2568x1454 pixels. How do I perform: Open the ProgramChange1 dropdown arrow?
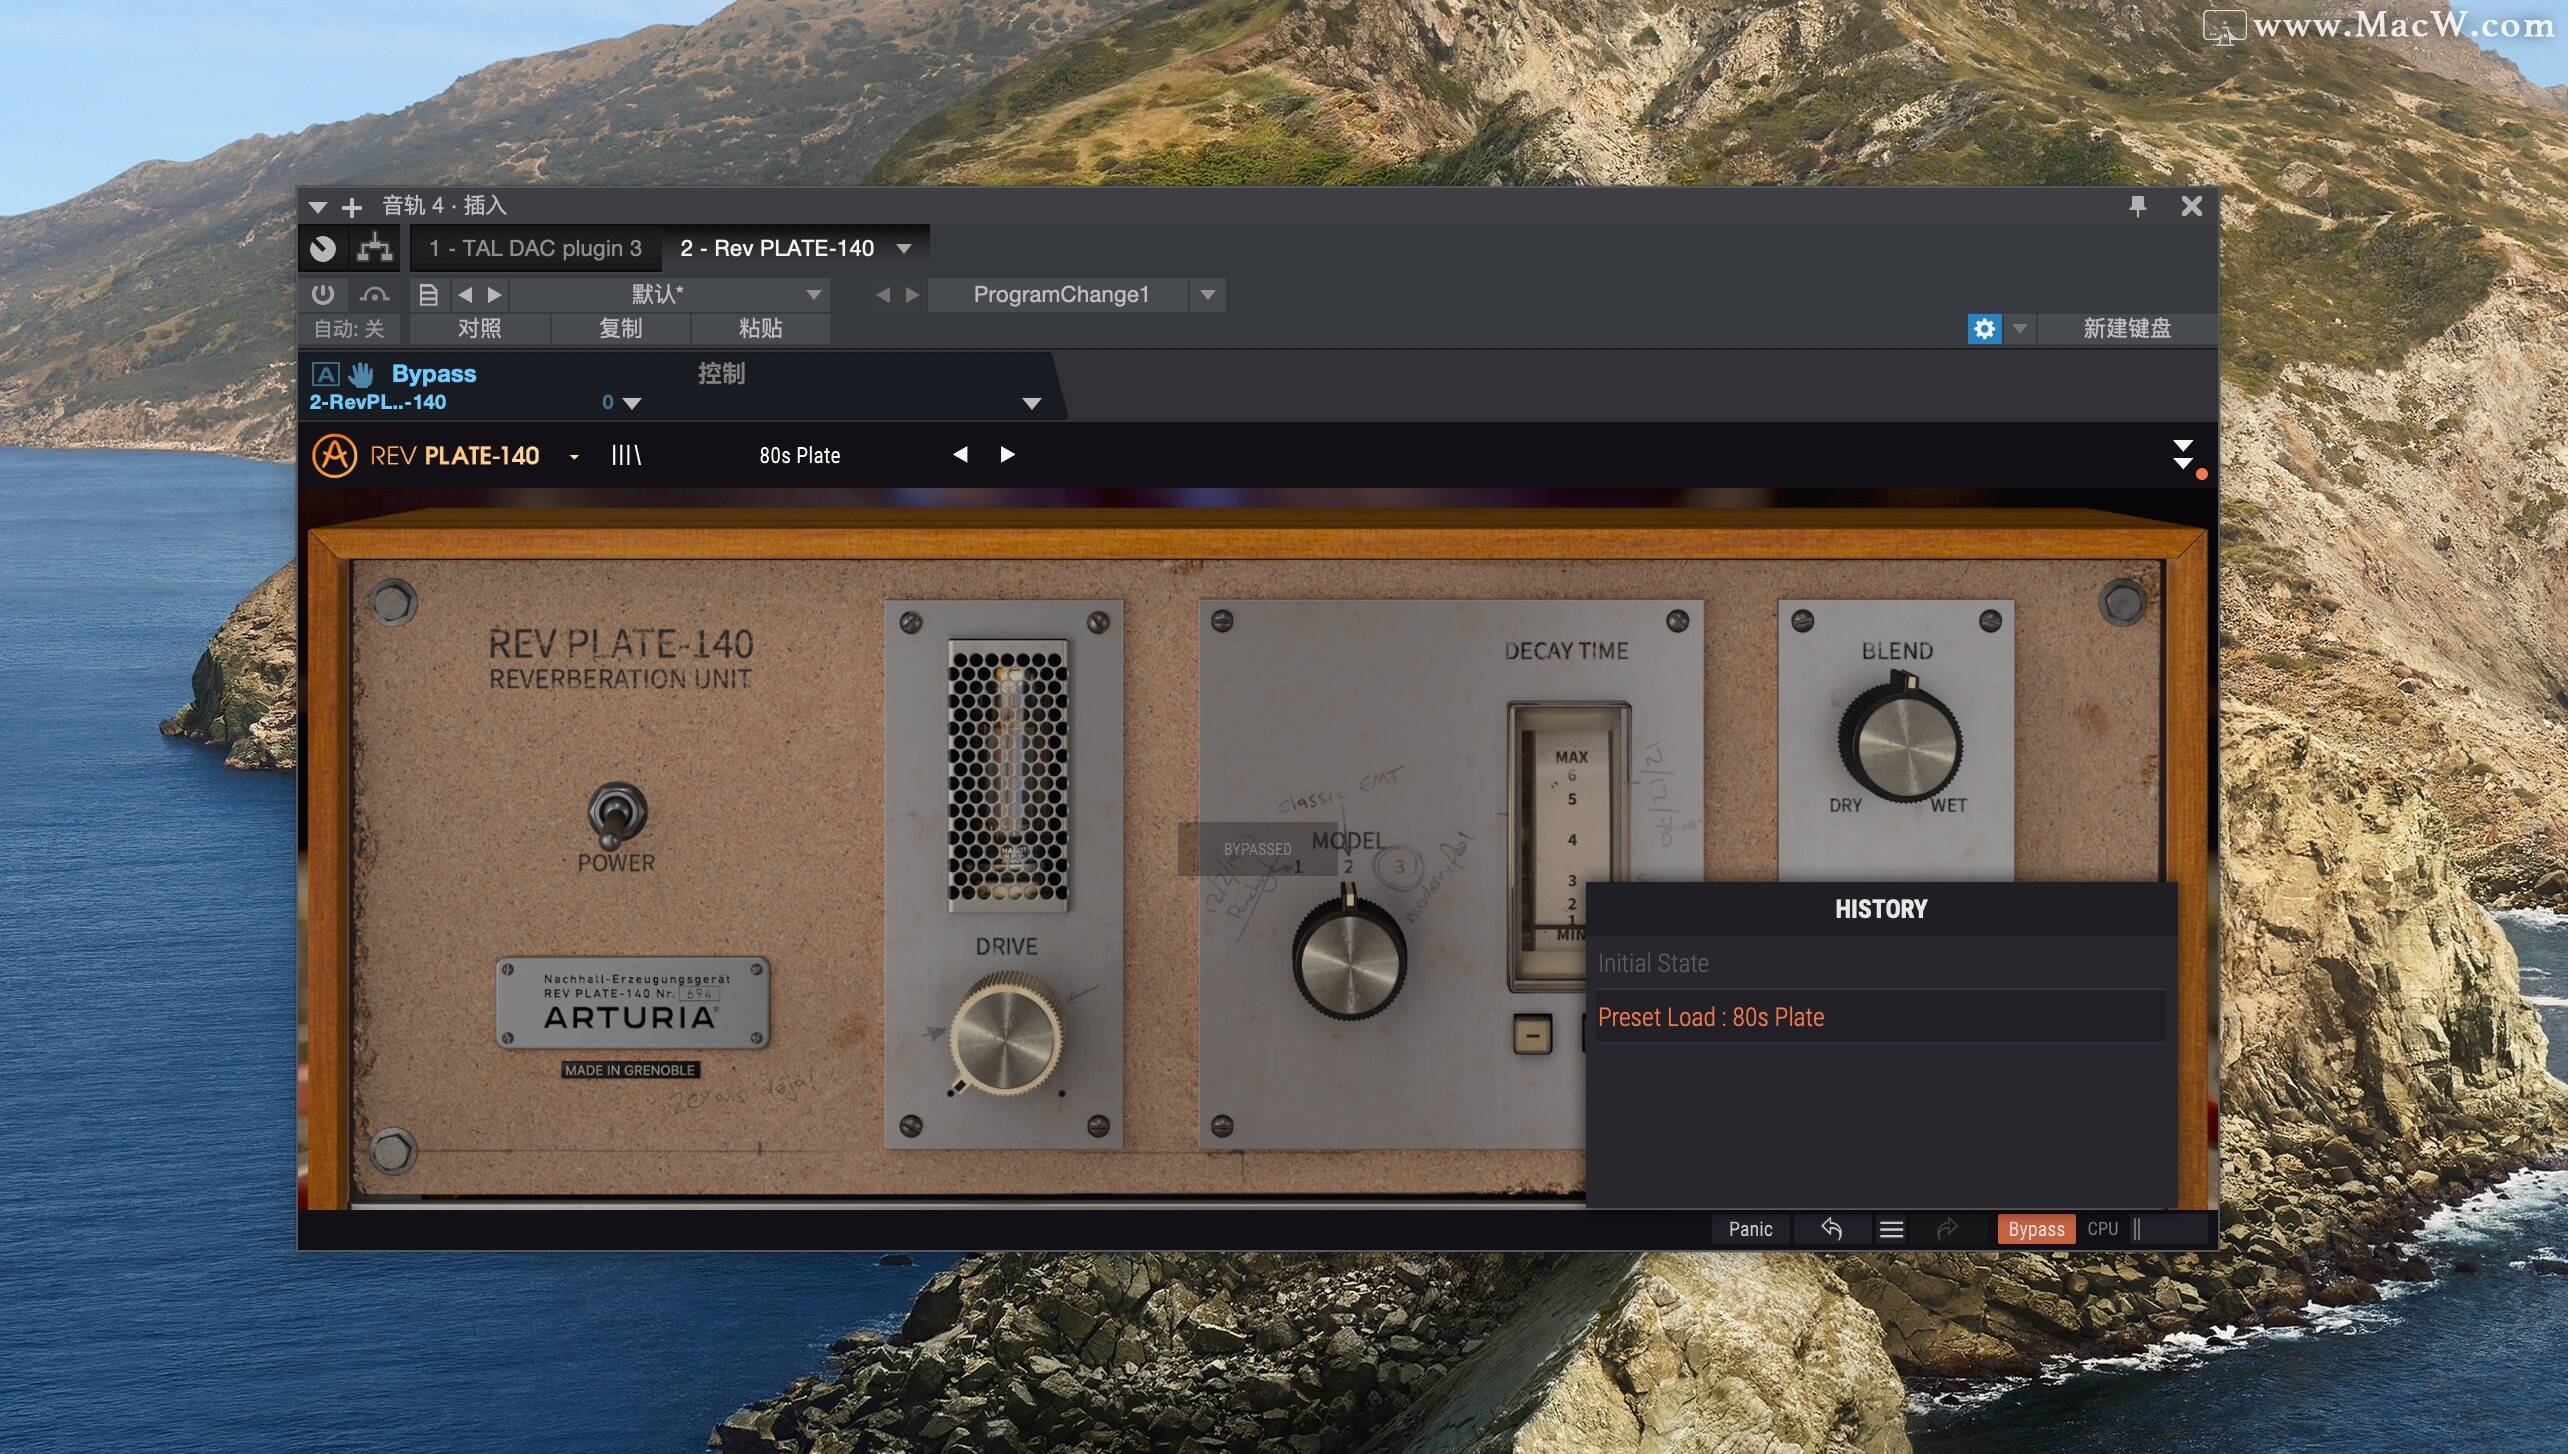point(1208,294)
